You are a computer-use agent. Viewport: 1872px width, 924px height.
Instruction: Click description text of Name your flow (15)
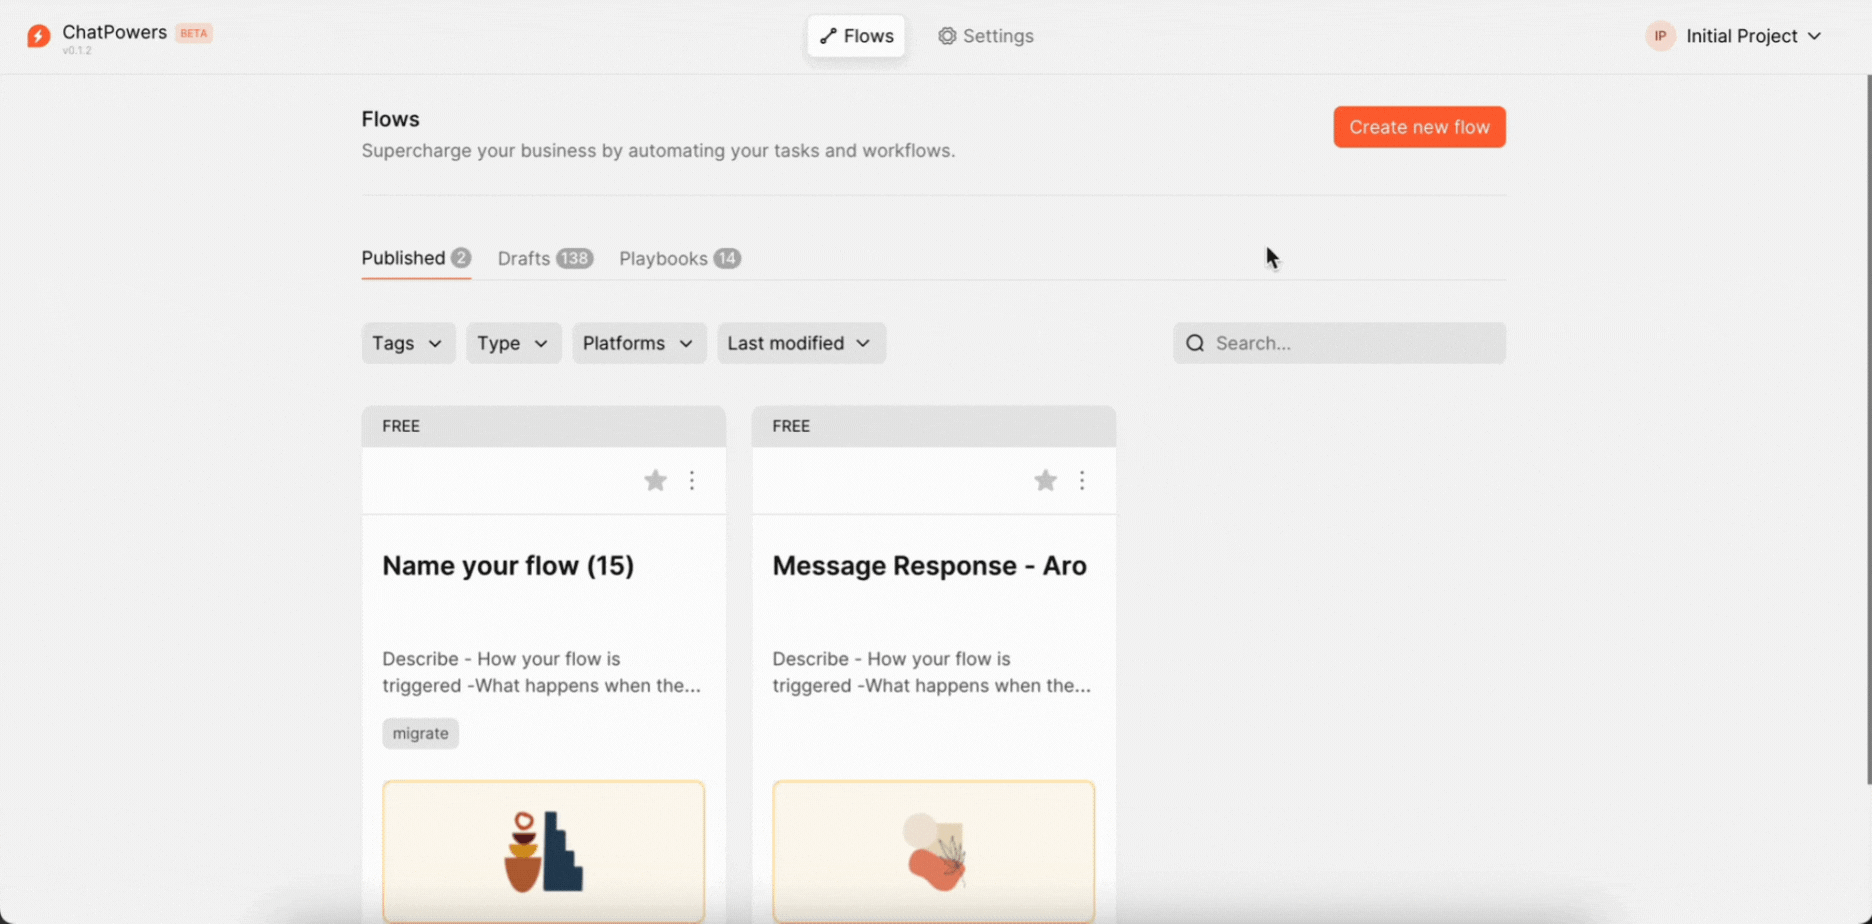click(x=541, y=672)
